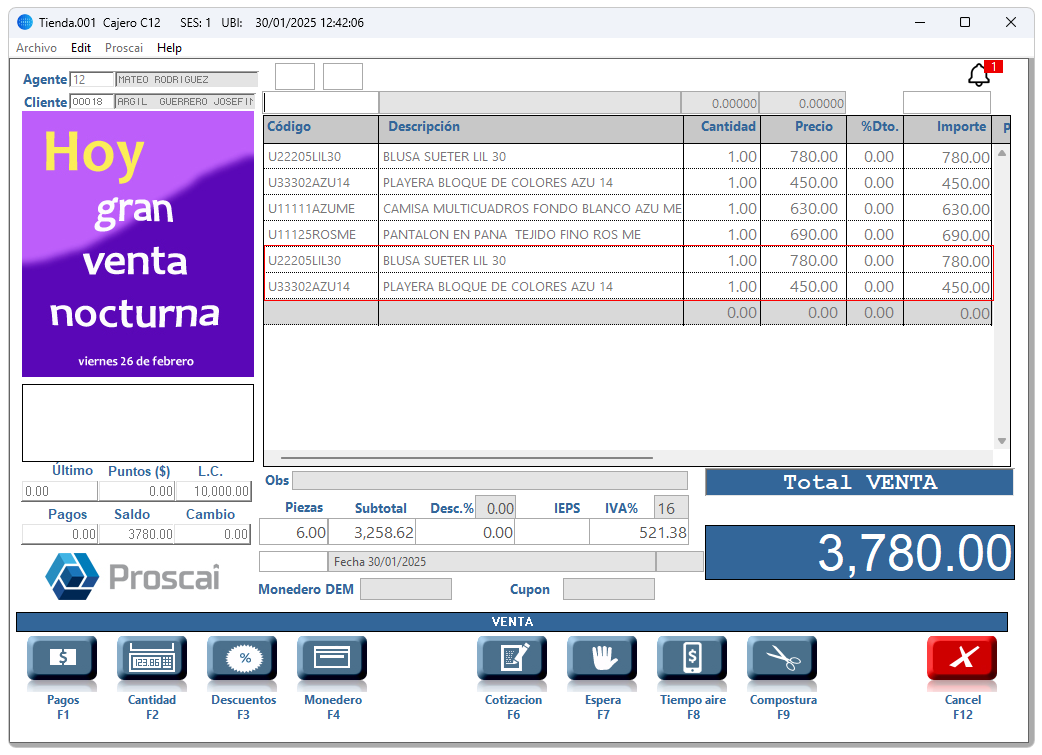Click the Cambio value 0.00
This screenshot has height=755, width=1042.
coord(213,534)
